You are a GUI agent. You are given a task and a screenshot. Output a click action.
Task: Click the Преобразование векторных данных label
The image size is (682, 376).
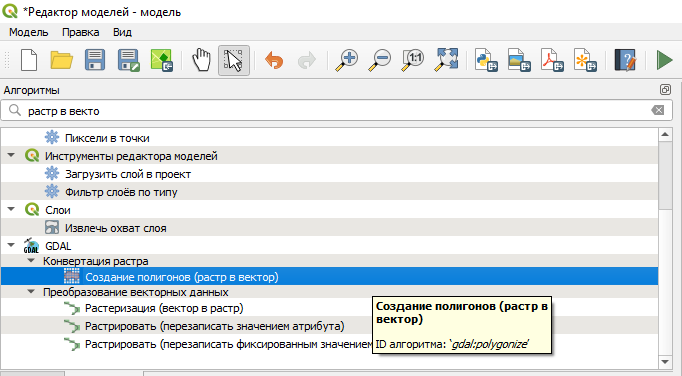click(x=136, y=292)
